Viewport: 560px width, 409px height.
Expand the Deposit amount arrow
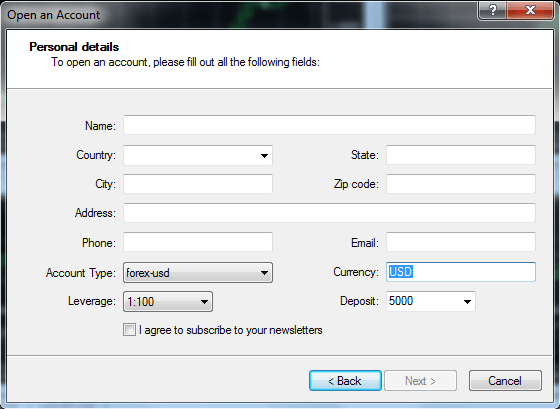pyautogui.click(x=467, y=301)
